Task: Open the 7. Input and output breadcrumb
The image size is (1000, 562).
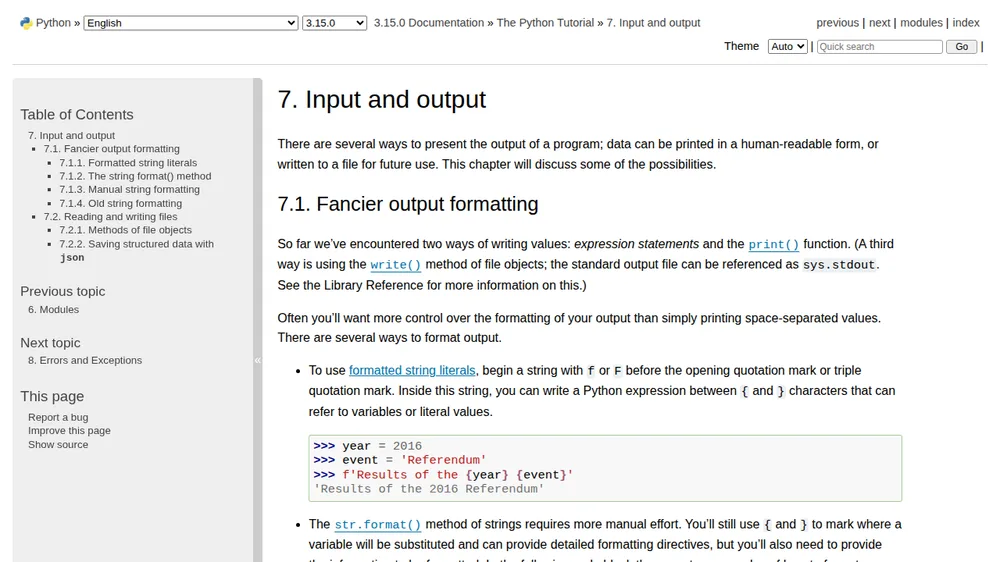Action: (653, 23)
